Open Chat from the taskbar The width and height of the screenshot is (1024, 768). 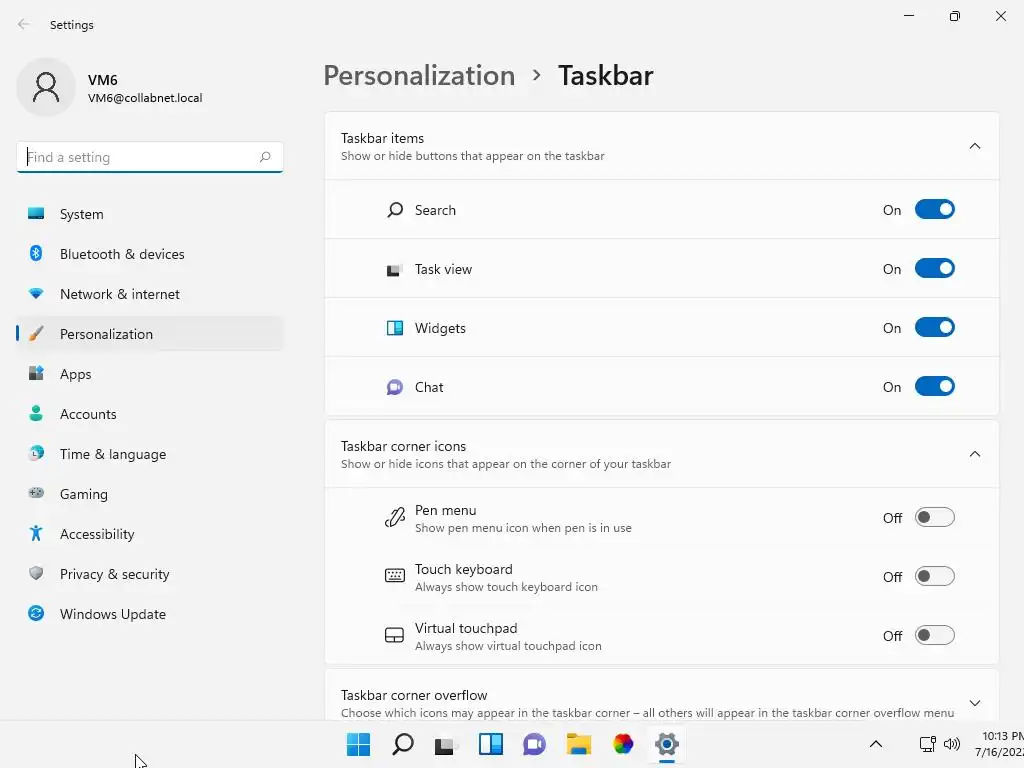point(534,744)
